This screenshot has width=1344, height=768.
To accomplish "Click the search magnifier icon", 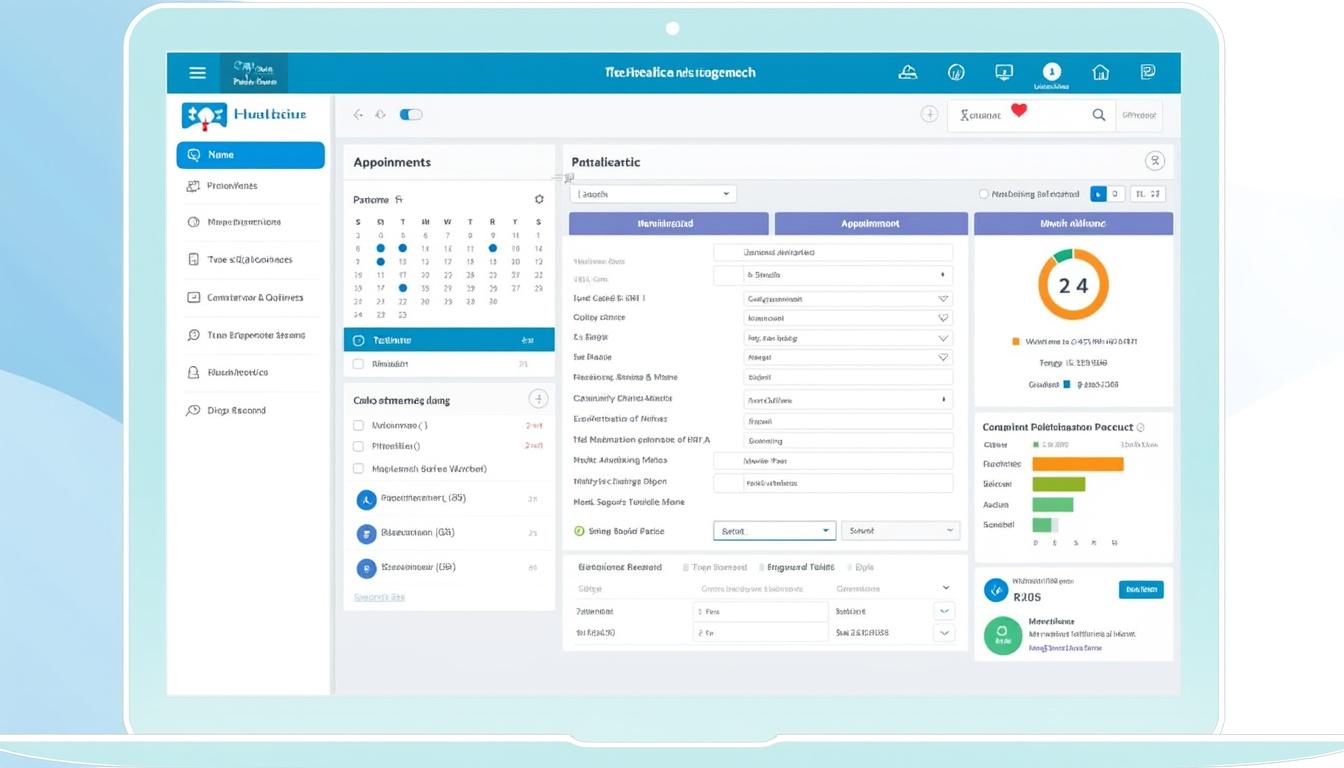I will point(1099,114).
